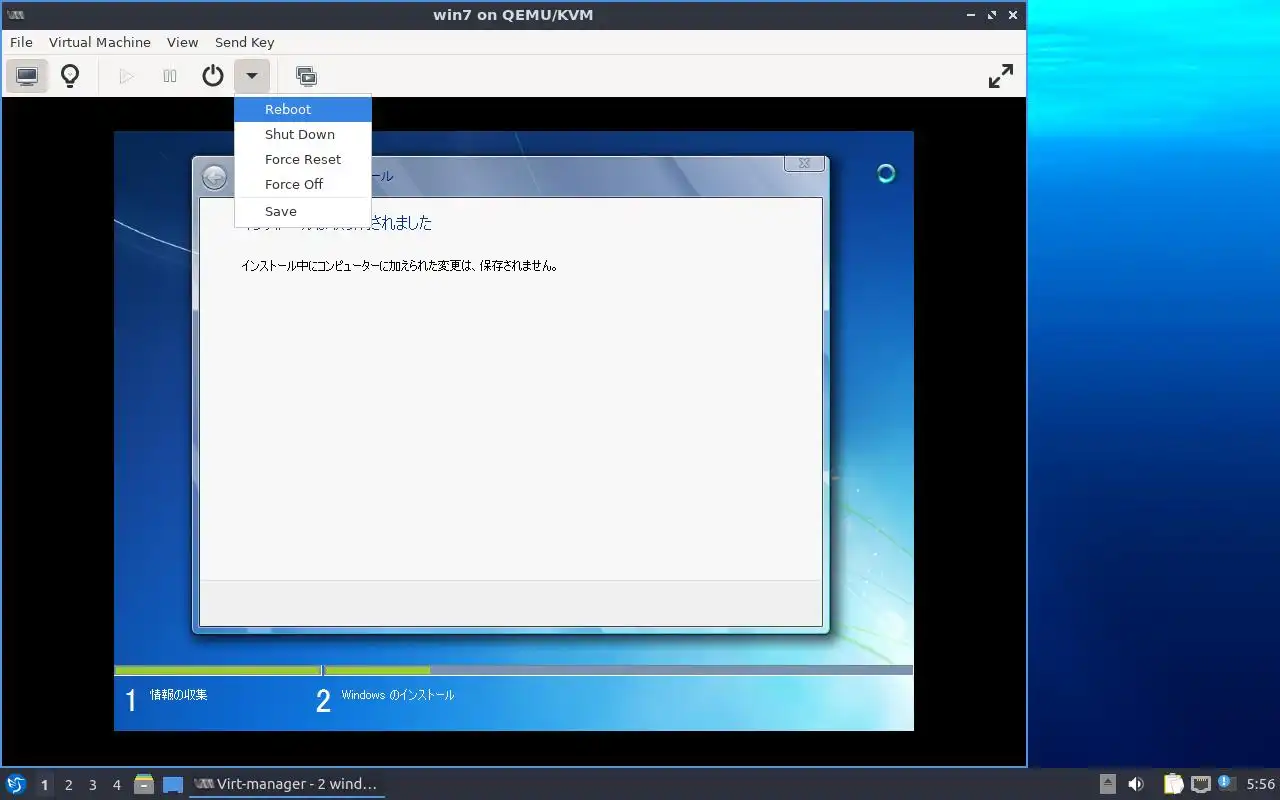This screenshot has height=800, width=1280.
Task: Minimize the win7 QEMU/KVM window
Action: [972, 15]
